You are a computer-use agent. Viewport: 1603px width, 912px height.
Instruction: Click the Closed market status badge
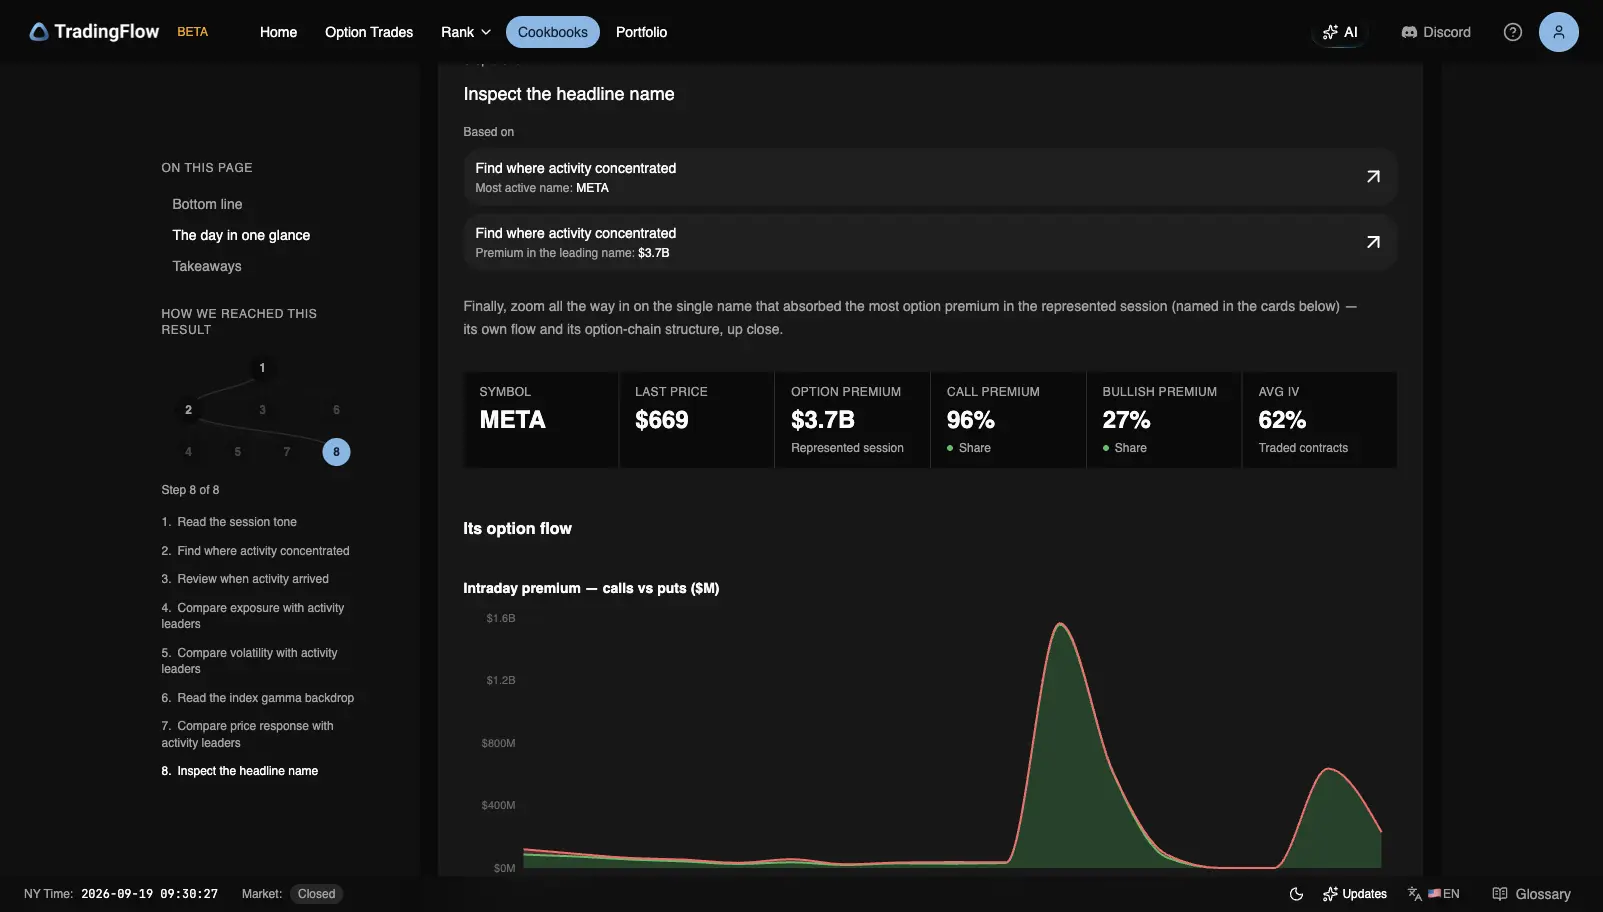point(316,894)
